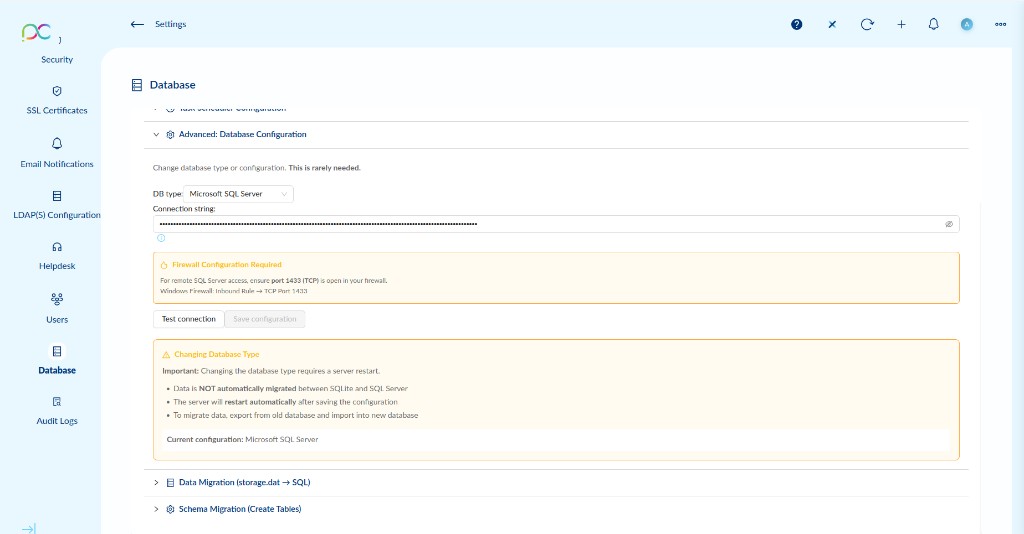Click the Test connection button
The height and width of the screenshot is (534, 1024).
(189, 319)
